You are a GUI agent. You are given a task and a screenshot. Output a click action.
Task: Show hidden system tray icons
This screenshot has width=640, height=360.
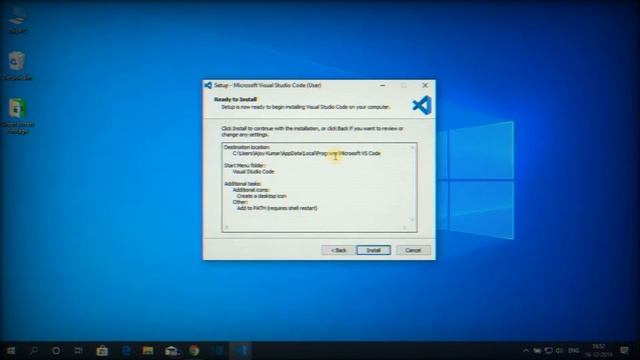[x=526, y=351]
